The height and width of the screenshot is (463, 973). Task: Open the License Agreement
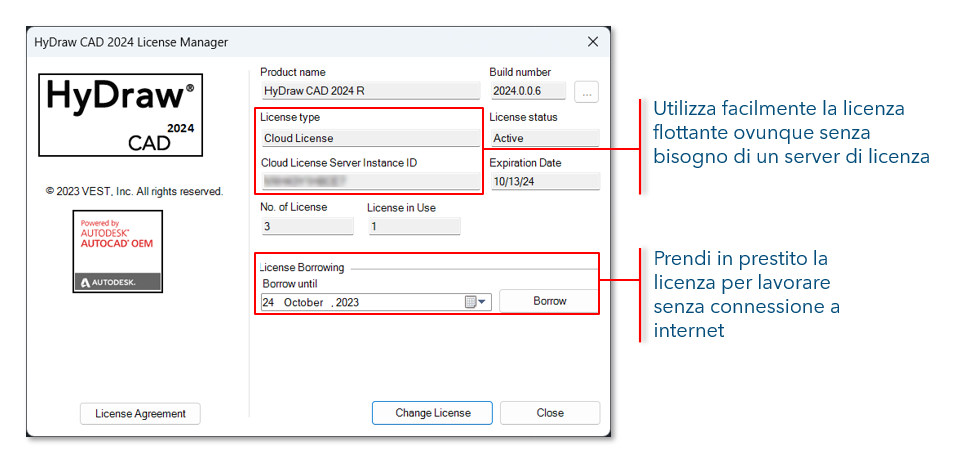[x=140, y=414]
